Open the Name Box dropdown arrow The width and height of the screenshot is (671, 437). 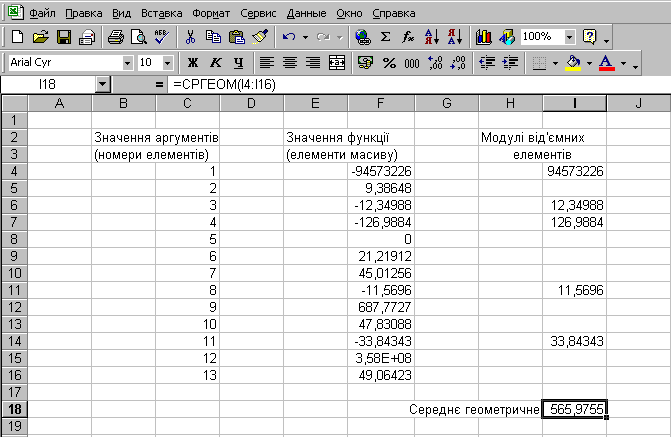pyautogui.click(x=103, y=84)
